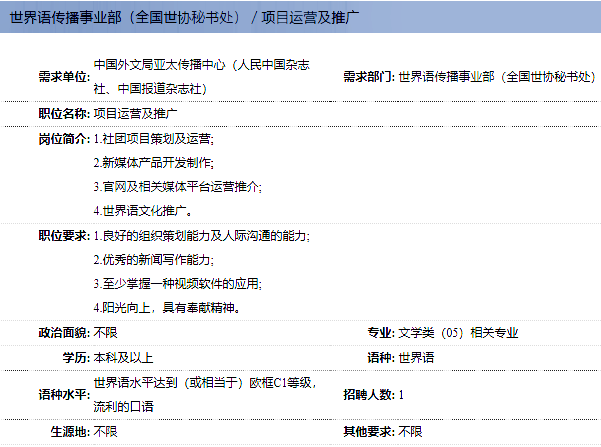
Task: Click line 3.官网及相关媒体平台运营推介
Action: tap(178, 187)
